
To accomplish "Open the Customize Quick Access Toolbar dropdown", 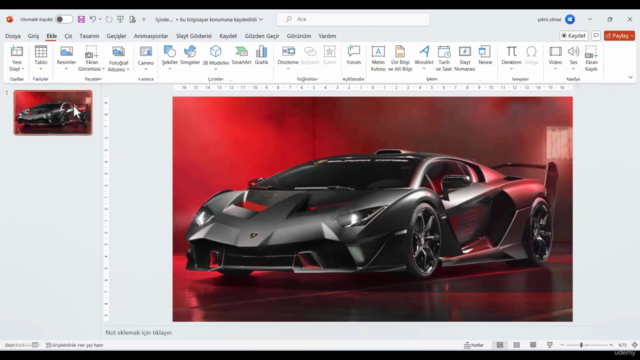I will click(144, 19).
